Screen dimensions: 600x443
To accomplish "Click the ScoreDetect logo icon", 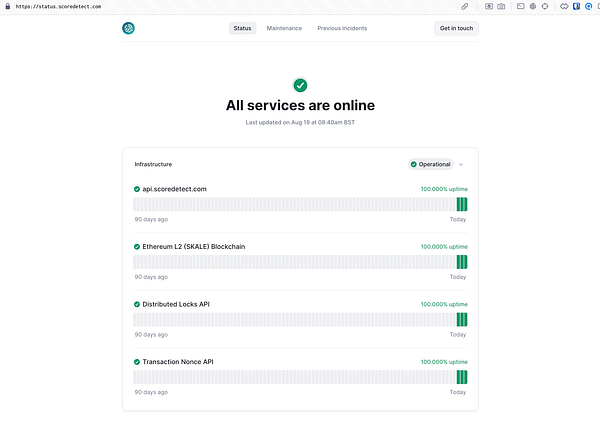I will pyautogui.click(x=128, y=28).
